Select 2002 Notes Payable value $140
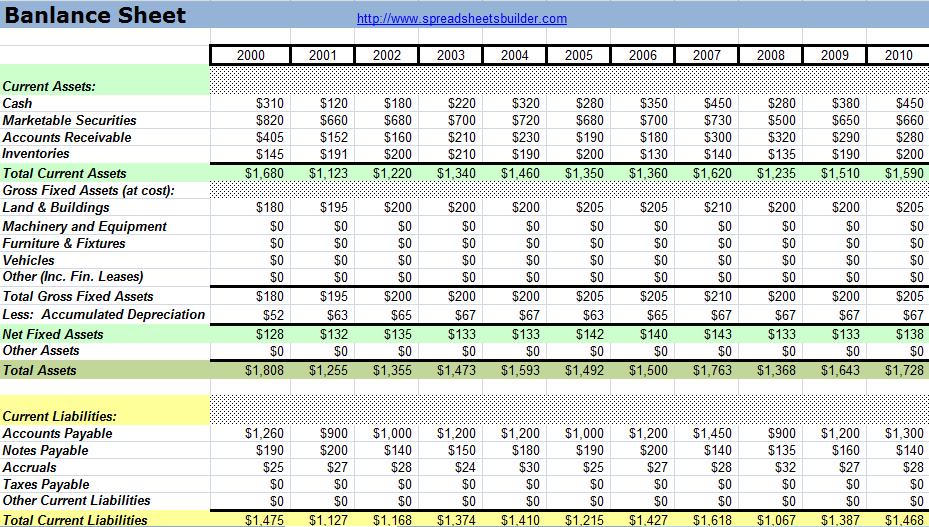The height and width of the screenshot is (527, 929). coord(398,451)
